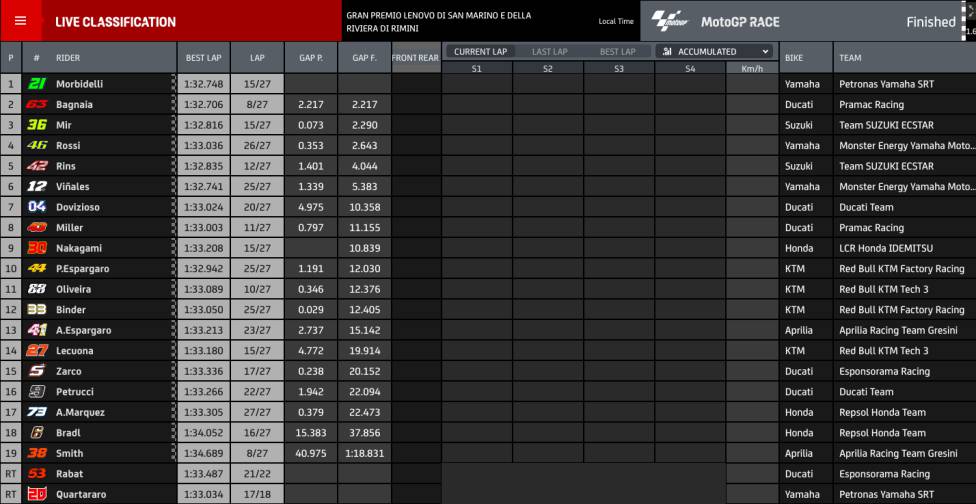Click Bagnaia's number 63 badge
This screenshot has height=504, width=976.
(37, 105)
